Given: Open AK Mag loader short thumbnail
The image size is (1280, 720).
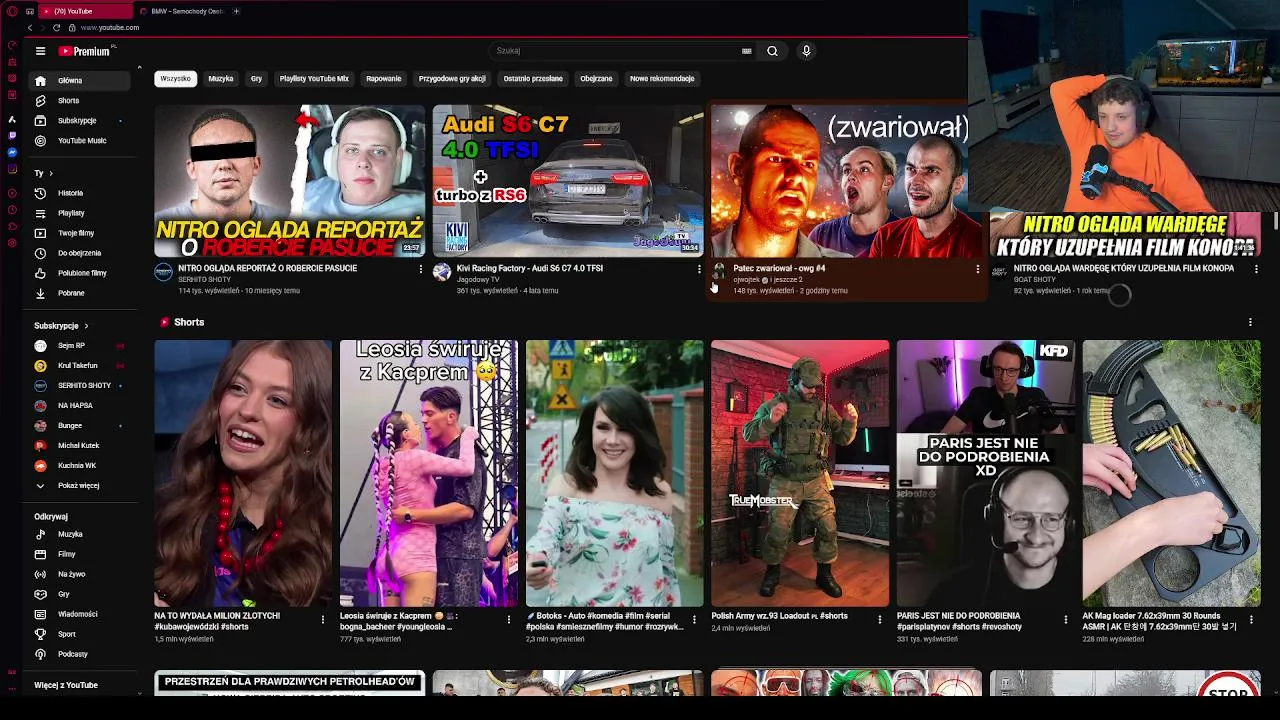Looking at the screenshot, I should click(1171, 473).
